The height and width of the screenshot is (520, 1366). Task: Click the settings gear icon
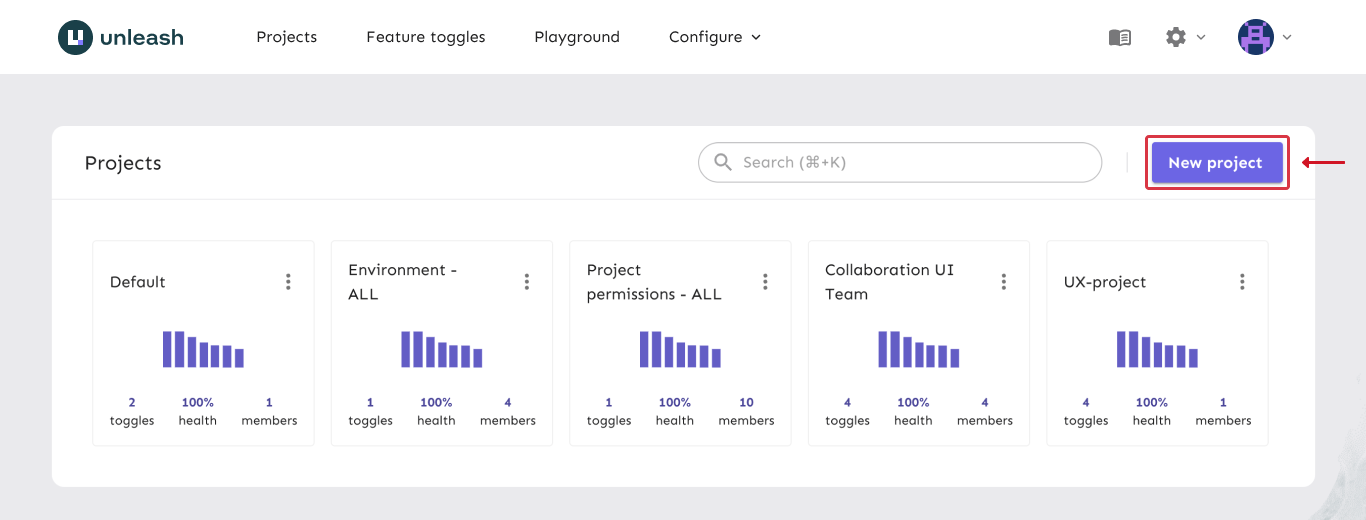click(x=1176, y=37)
